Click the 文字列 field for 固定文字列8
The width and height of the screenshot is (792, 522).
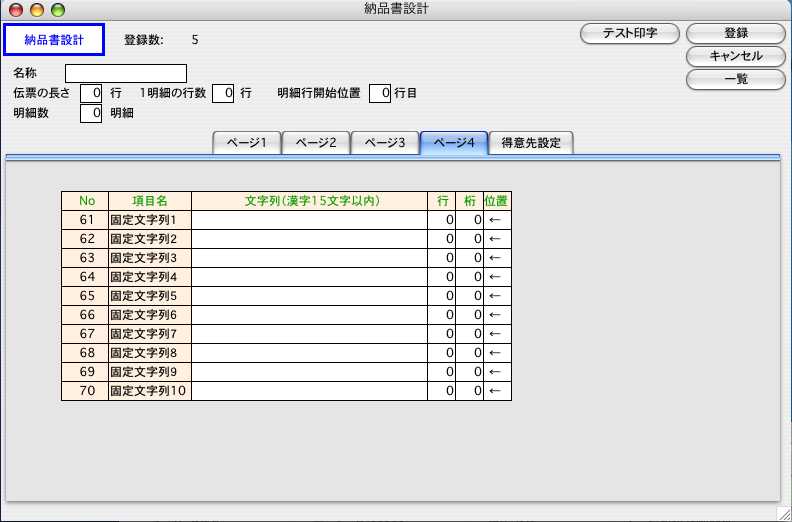click(310, 353)
